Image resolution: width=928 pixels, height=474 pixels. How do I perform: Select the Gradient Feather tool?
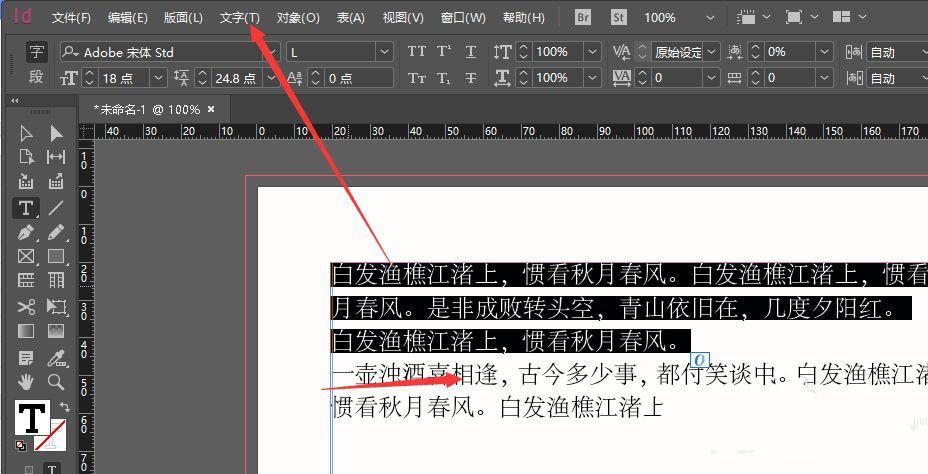click(56, 330)
